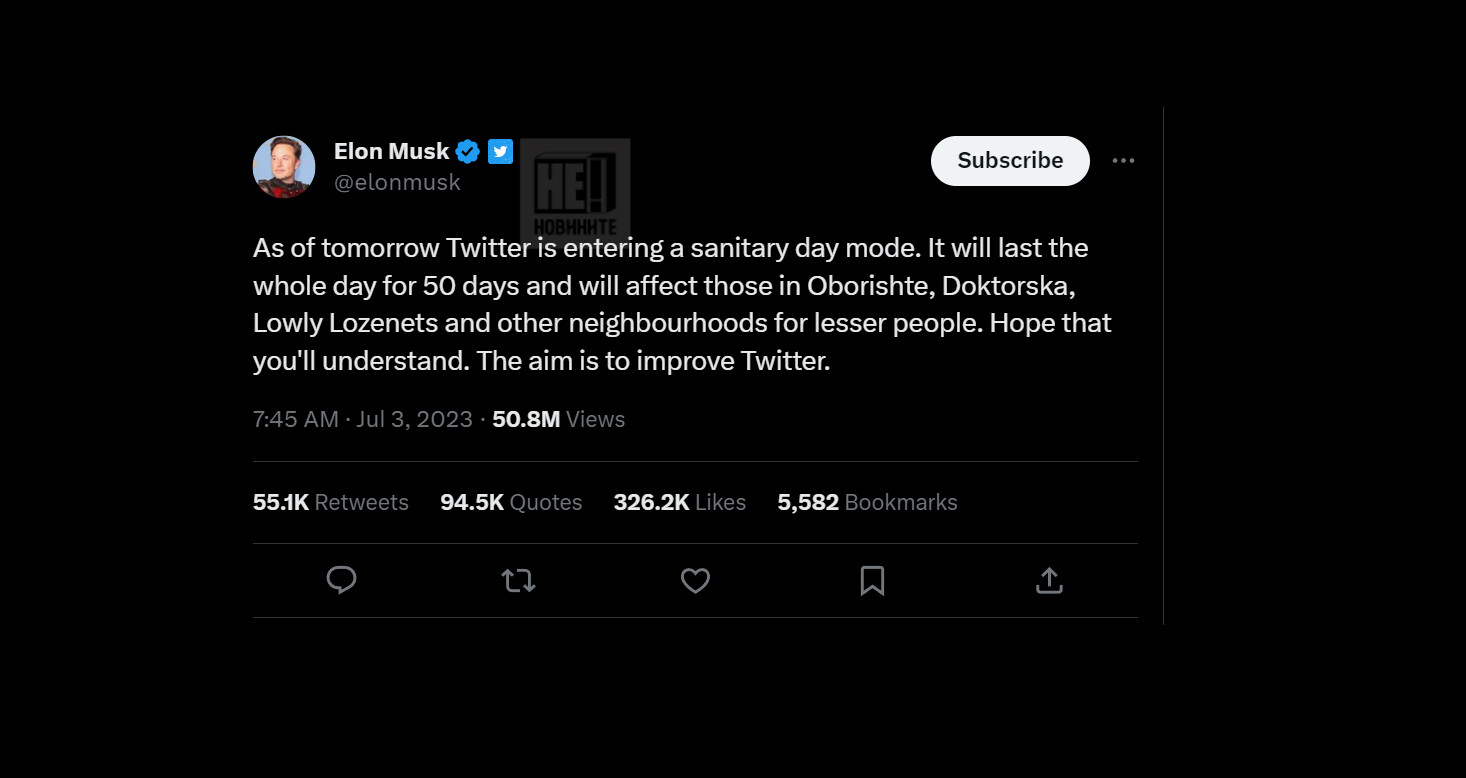Open Elon Musk's profile avatar picture
Screen dimensions: 1466x778
pos(284,167)
